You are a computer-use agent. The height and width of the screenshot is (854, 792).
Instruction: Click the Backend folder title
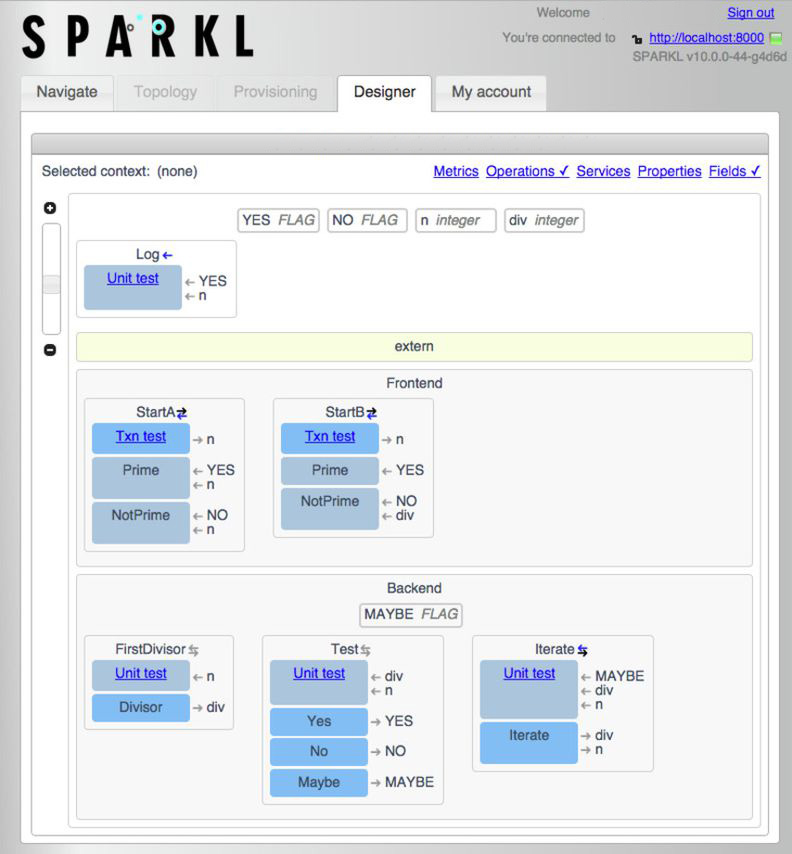[x=415, y=588]
